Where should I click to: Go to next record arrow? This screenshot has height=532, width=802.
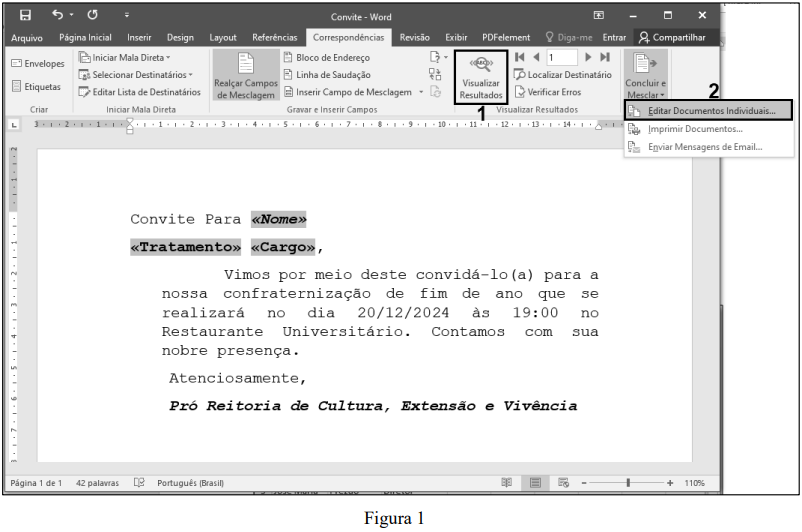click(589, 58)
